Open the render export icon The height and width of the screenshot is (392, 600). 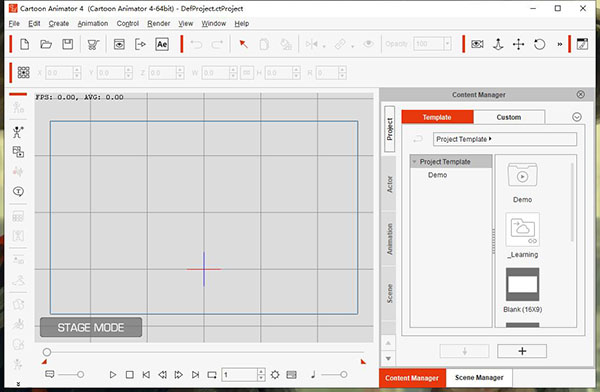[140, 44]
